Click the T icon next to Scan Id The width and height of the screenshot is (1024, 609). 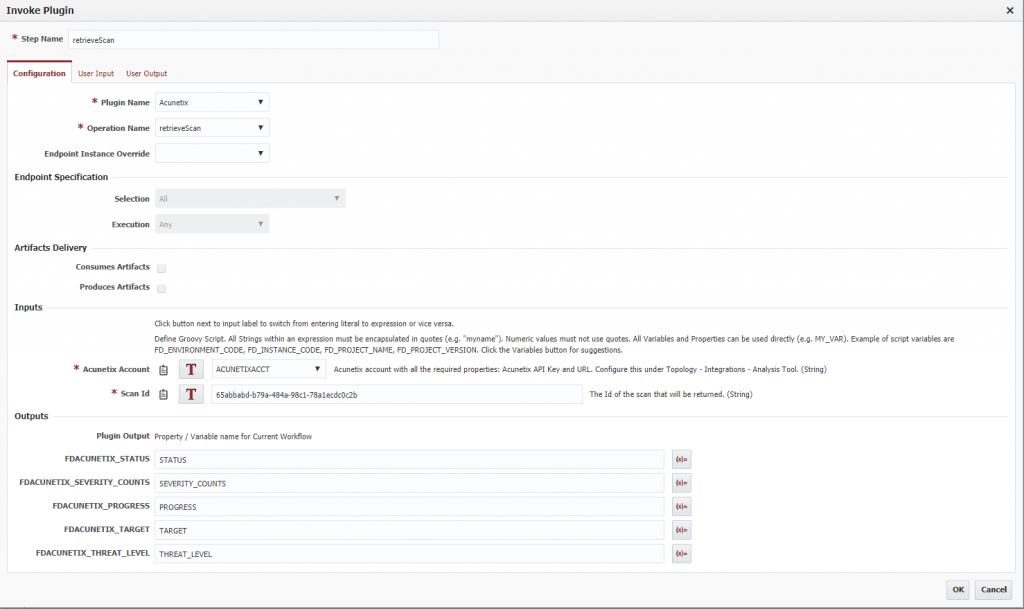pos(190,394)
